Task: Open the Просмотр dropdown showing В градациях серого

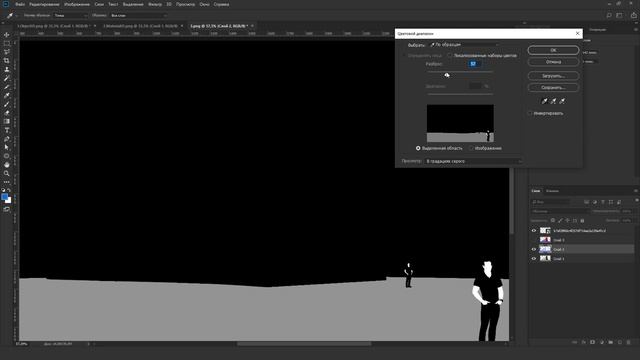Action: tap(473, 161)
